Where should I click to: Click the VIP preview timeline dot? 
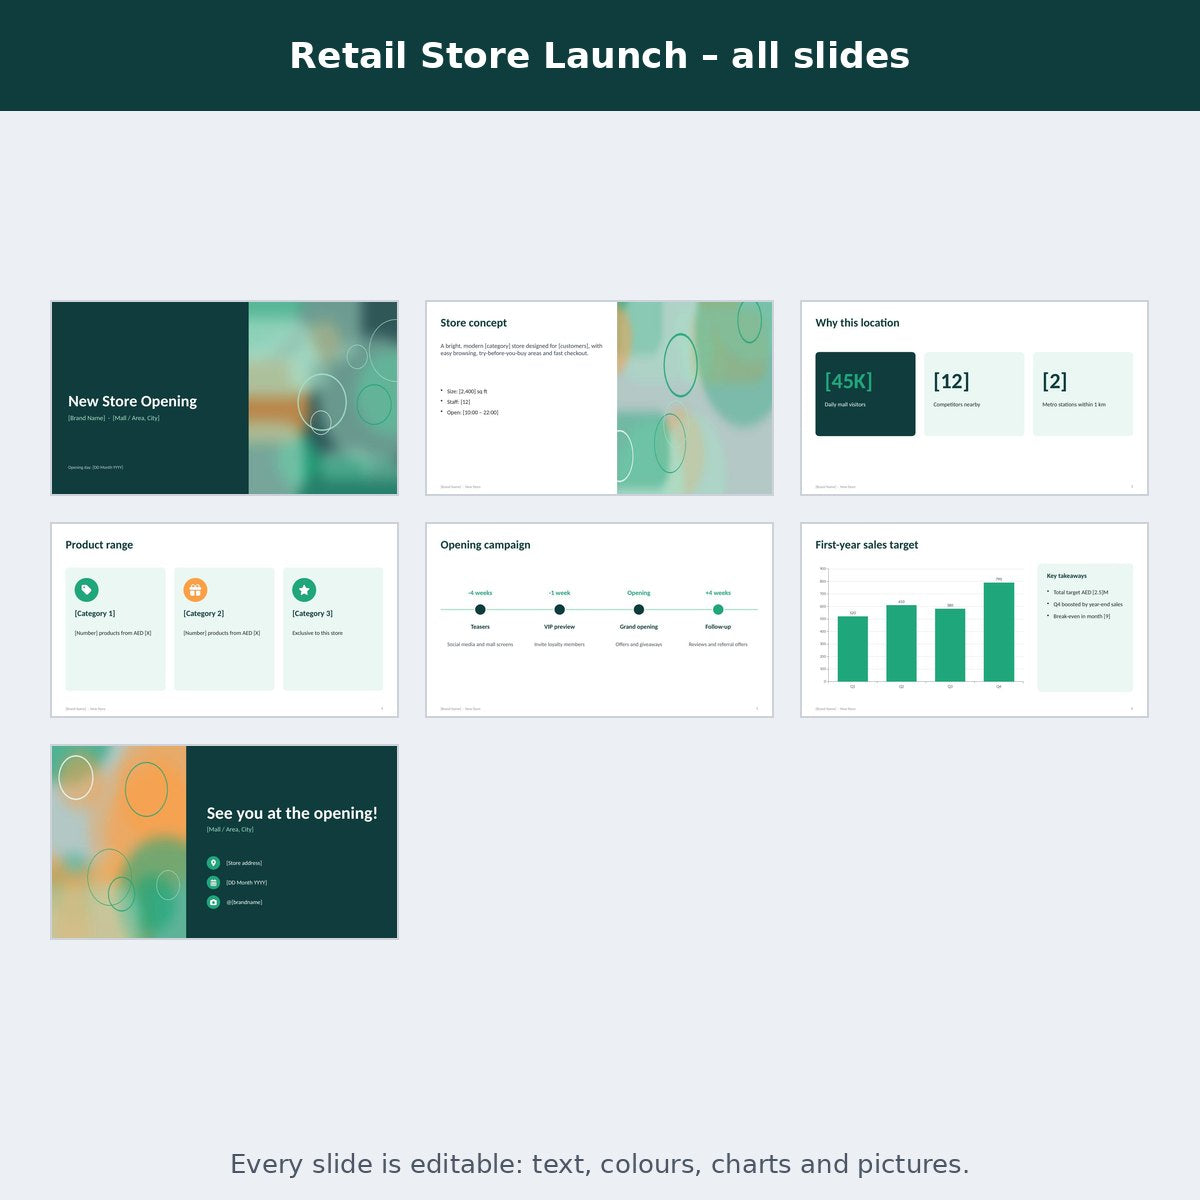[x=559, y=610]
